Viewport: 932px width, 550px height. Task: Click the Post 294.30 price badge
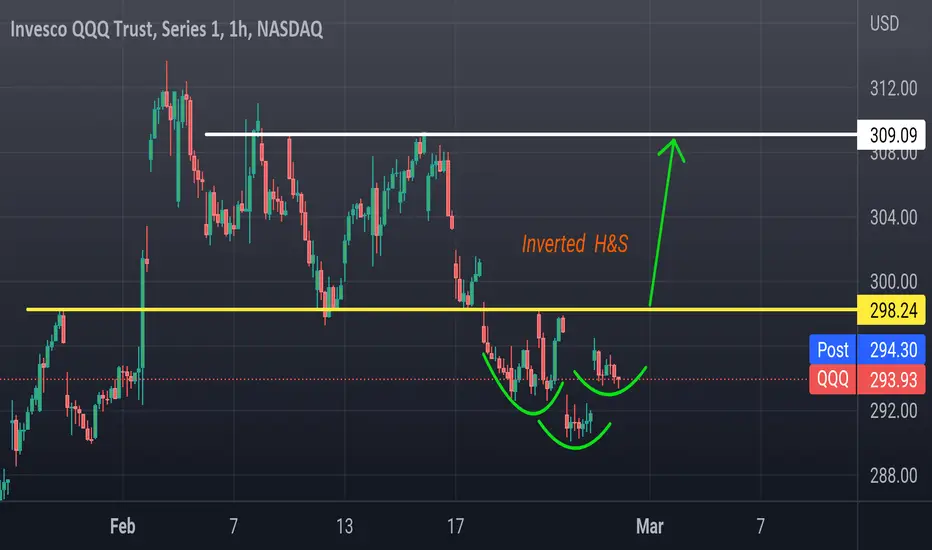coord(867,350)
